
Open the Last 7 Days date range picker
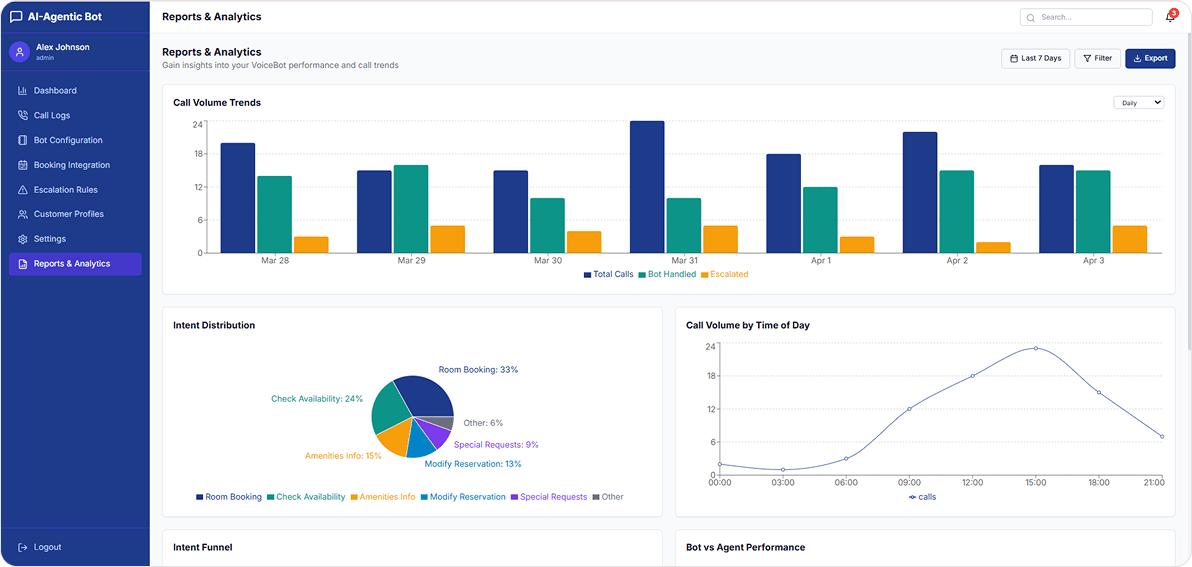pyautogui.click(x=1035, y=59)
